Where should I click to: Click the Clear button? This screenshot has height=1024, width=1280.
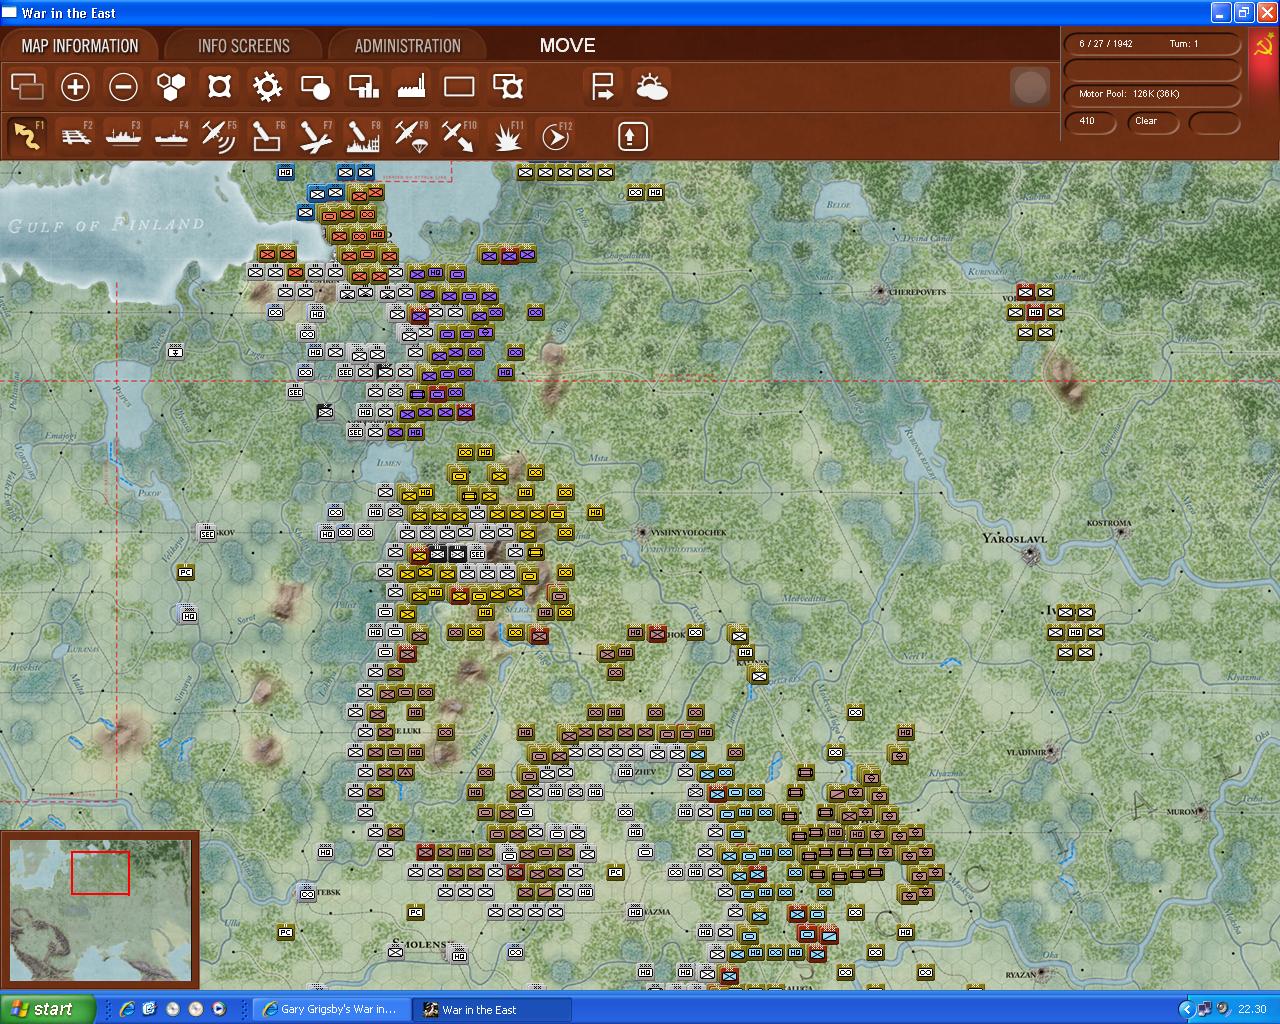[x=1153, y=122]
